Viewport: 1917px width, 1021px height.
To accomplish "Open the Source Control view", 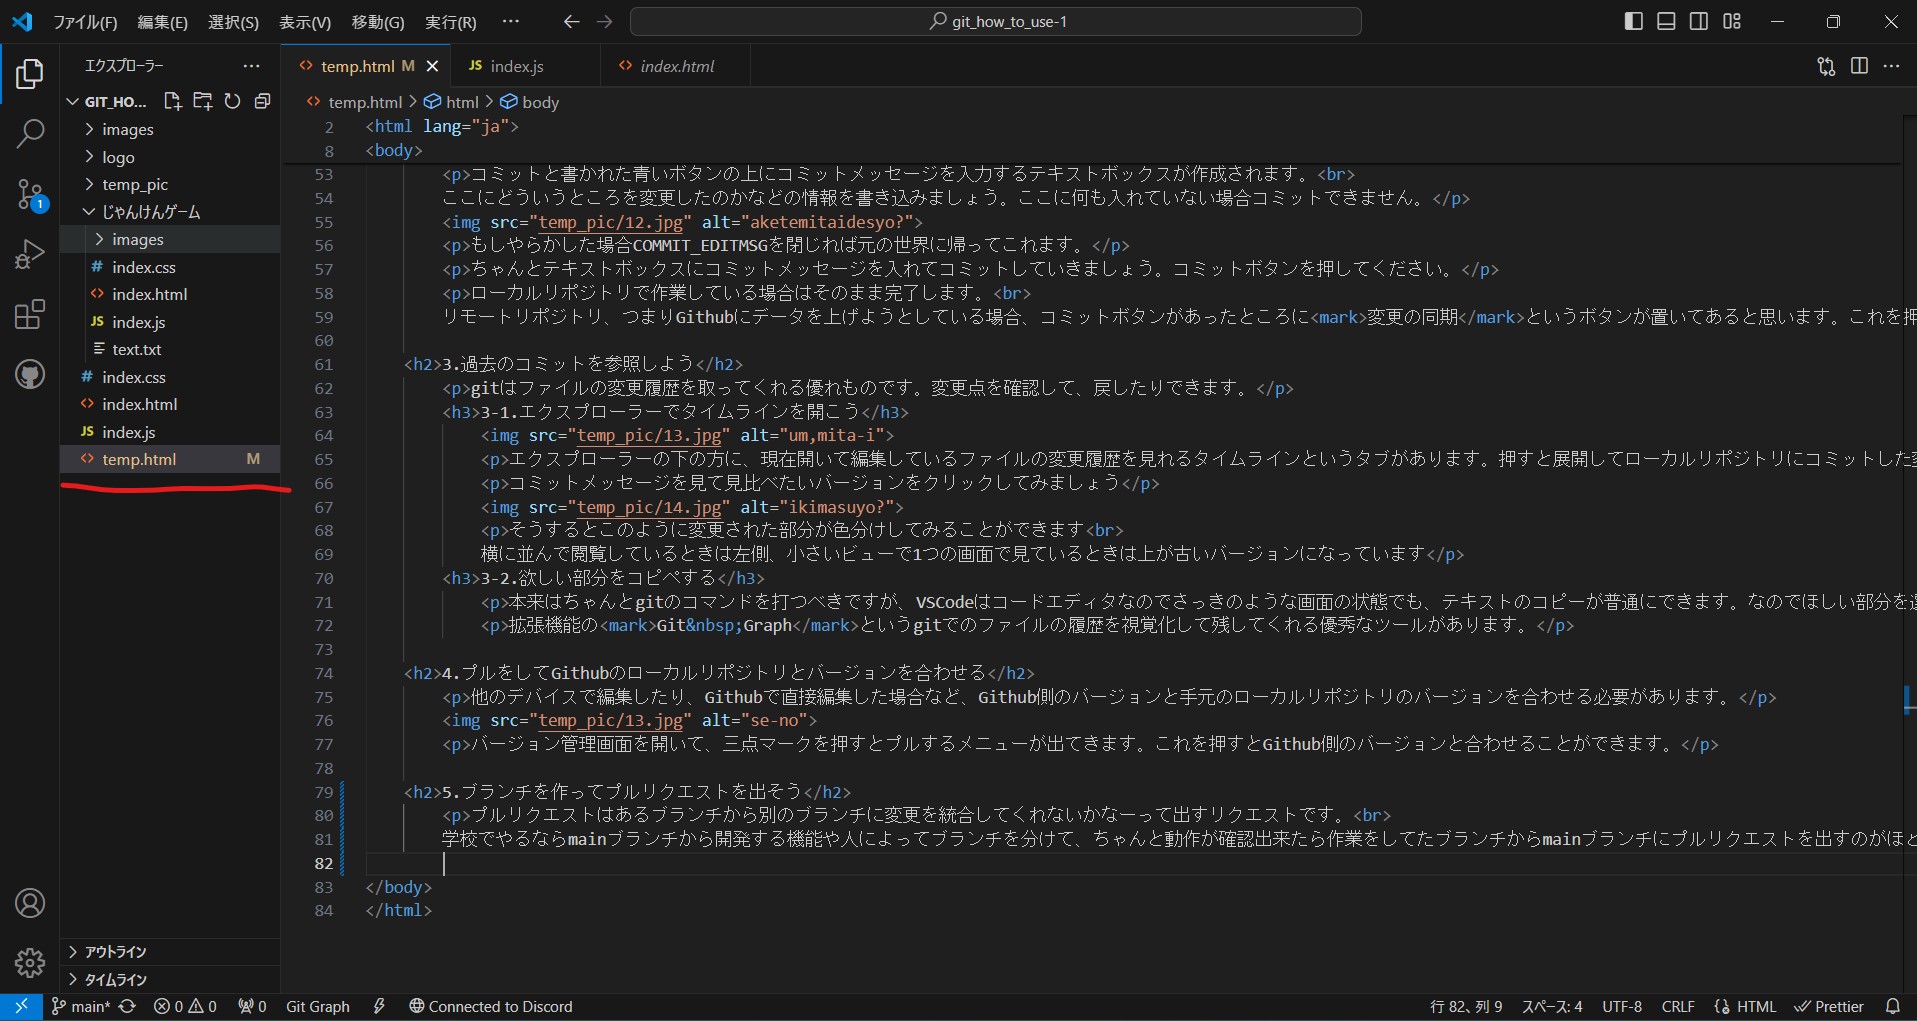I will coord(30,194).
